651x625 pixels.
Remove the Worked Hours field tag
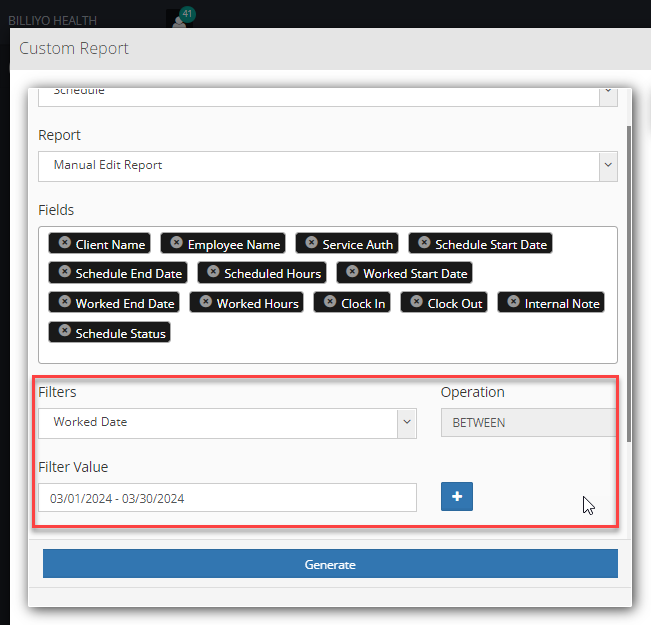click(x=206, y=301)
